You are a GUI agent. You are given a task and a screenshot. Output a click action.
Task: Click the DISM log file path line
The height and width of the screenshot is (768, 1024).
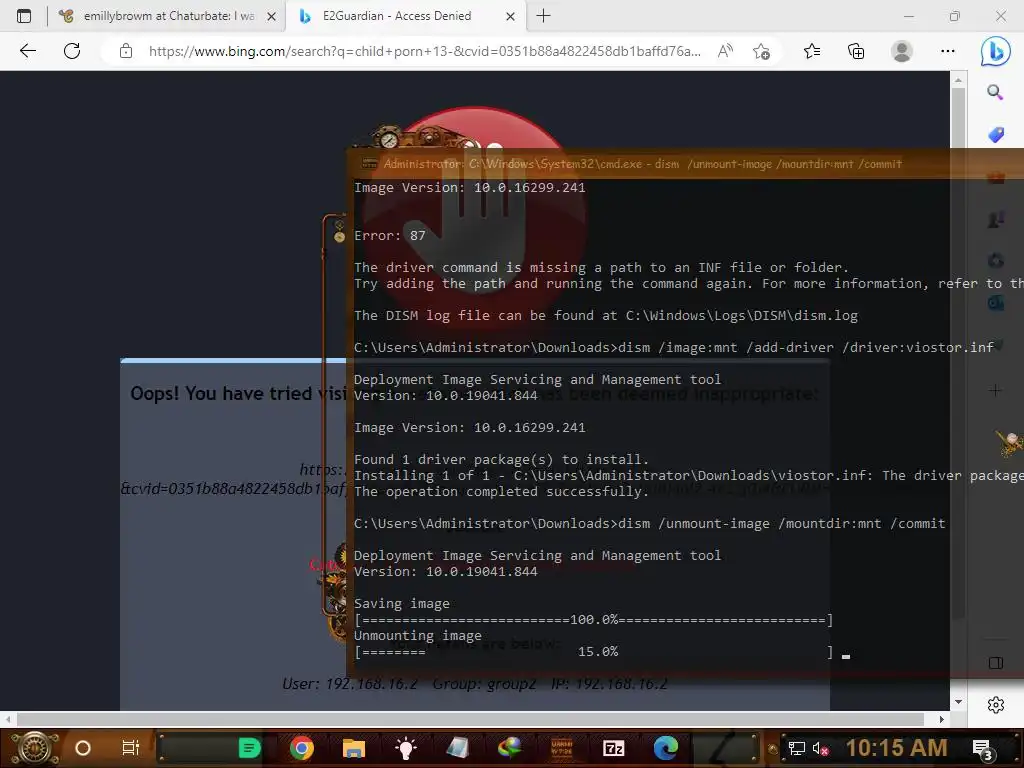tap(605, 315)
